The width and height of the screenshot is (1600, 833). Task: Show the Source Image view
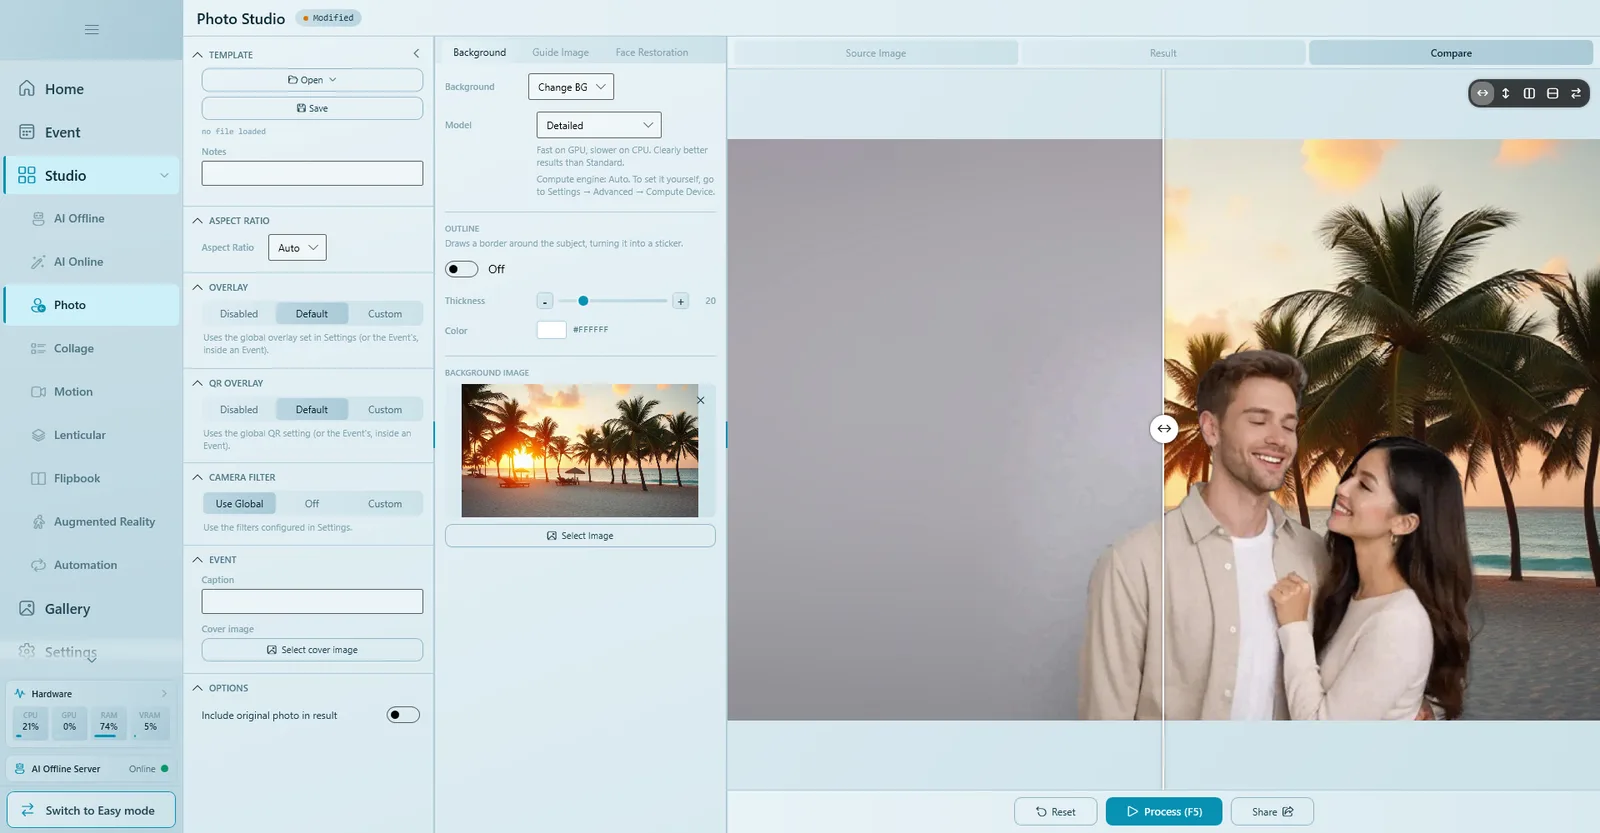(876, 53)
